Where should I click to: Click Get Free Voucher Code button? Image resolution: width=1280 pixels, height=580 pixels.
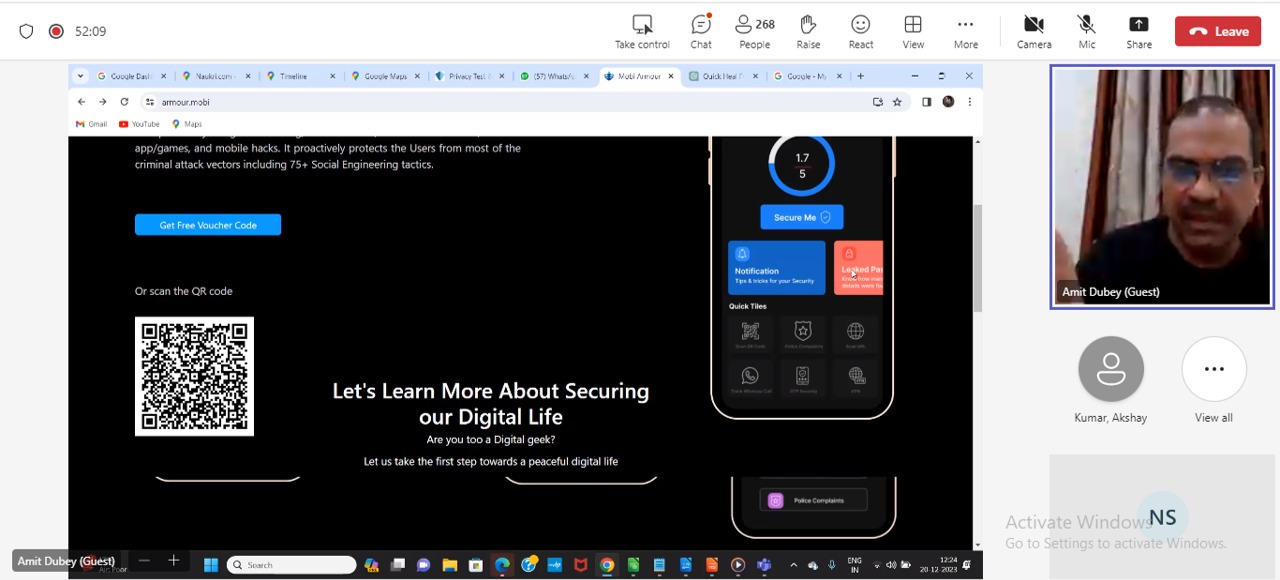pos(208,225)
